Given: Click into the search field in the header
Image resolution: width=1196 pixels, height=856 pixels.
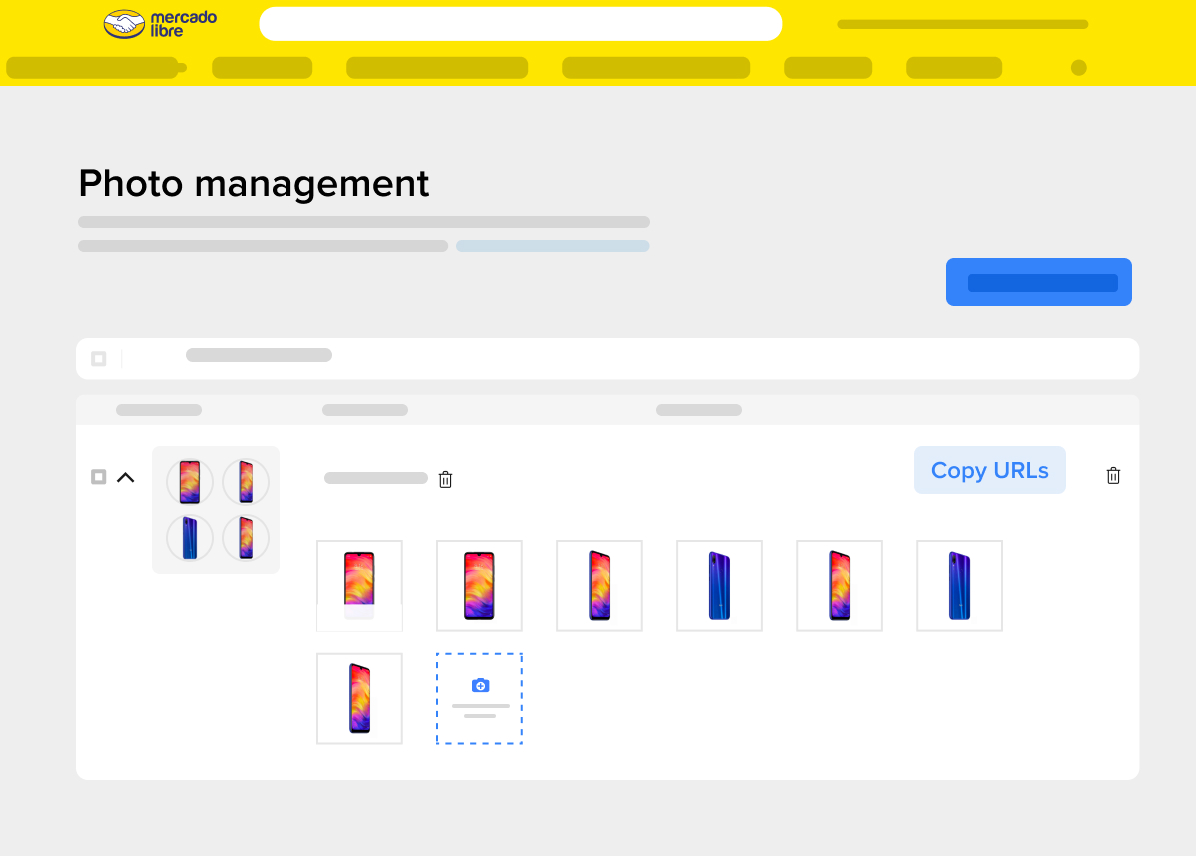Looking at the screenshot, I should [520, 24].
